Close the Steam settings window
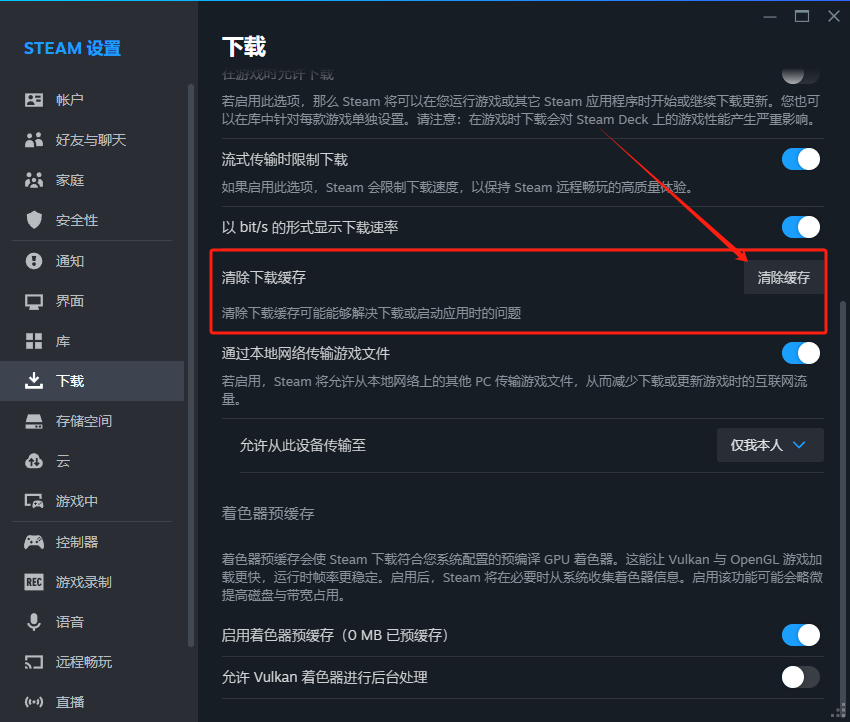The height and width of the screenshot is (722, 850). (x=834, y=16)
